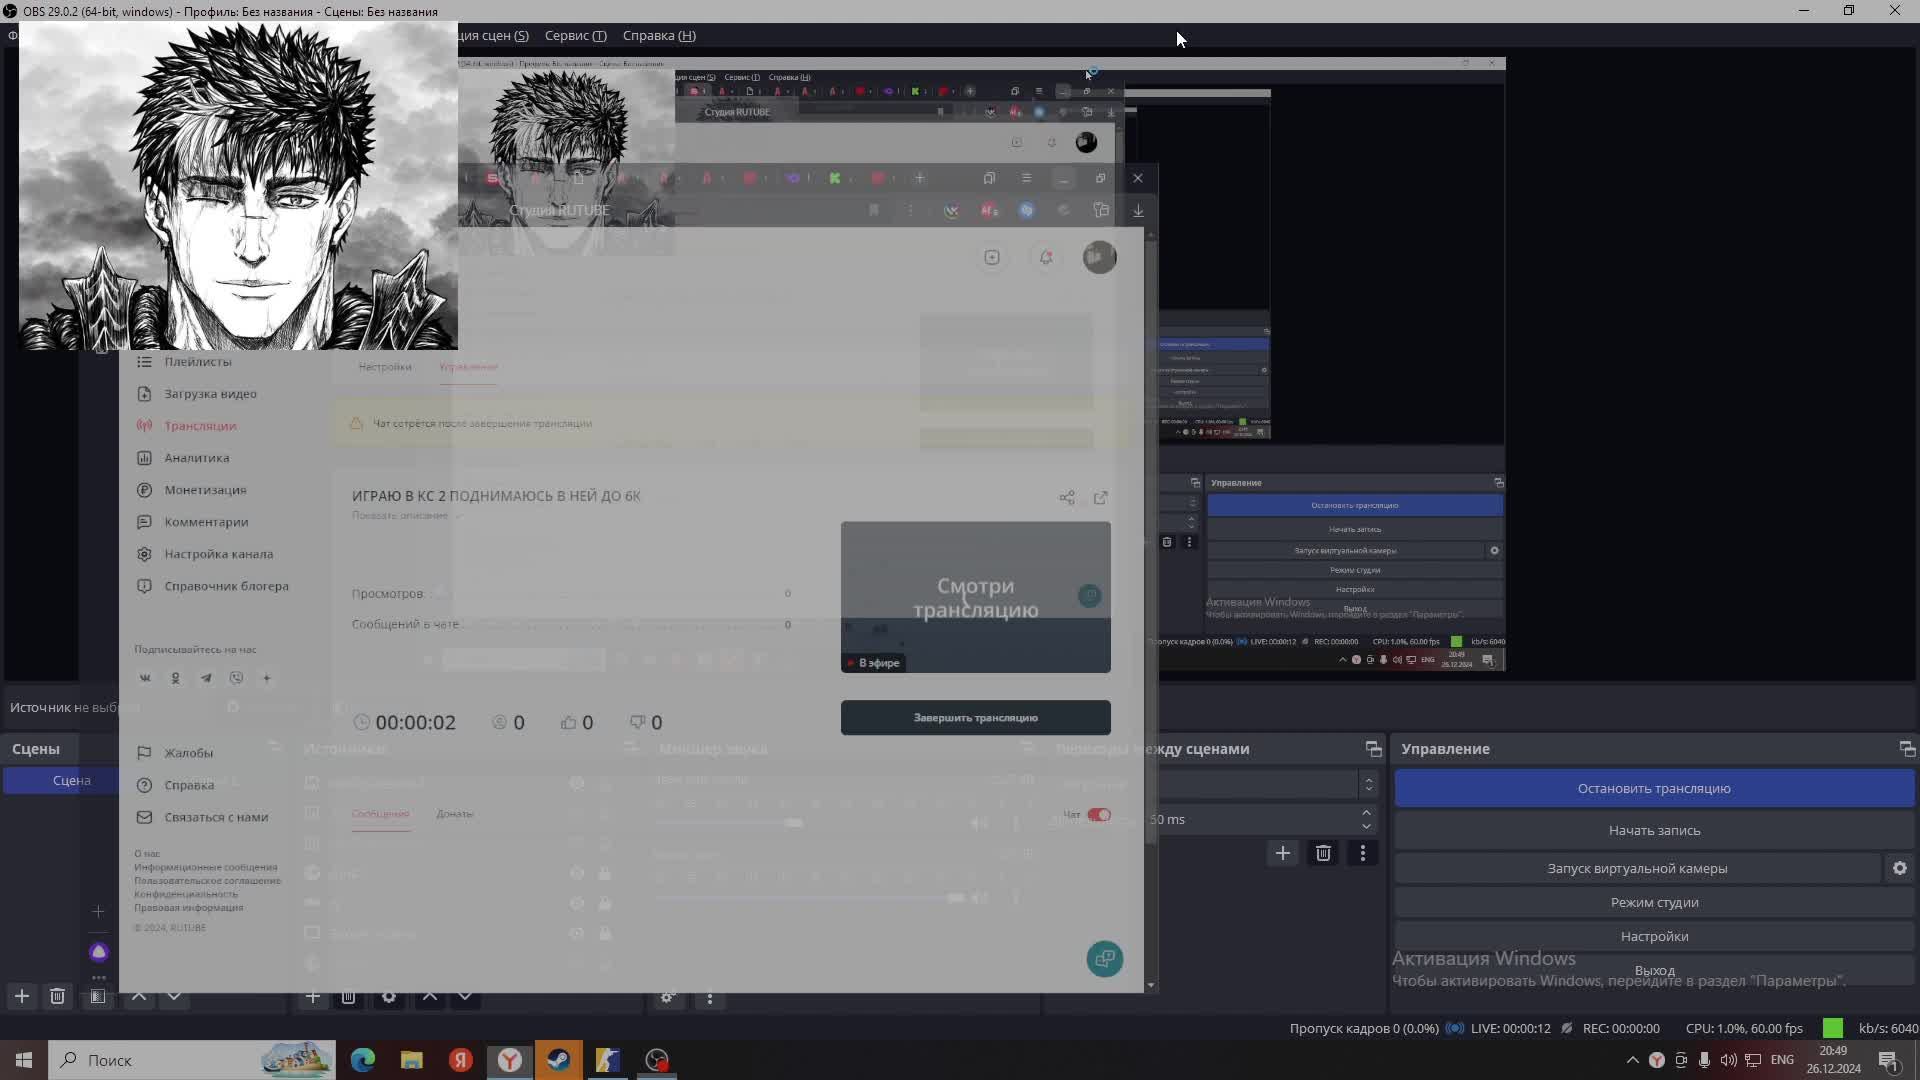Viewport: 1920px width, 1080px height.
Task: Click the teal chat support floating button
Action: click(1105, 960)
